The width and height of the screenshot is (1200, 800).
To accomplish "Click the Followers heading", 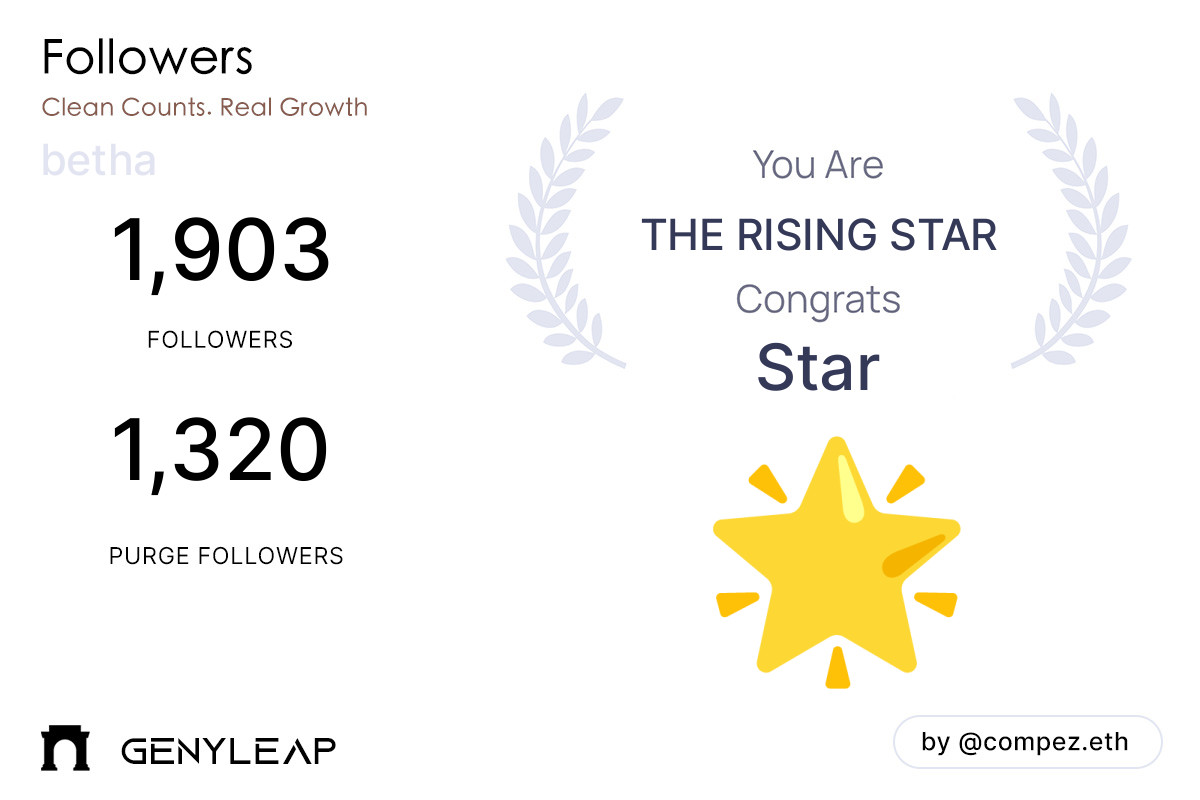I will (x=147, y=58).
